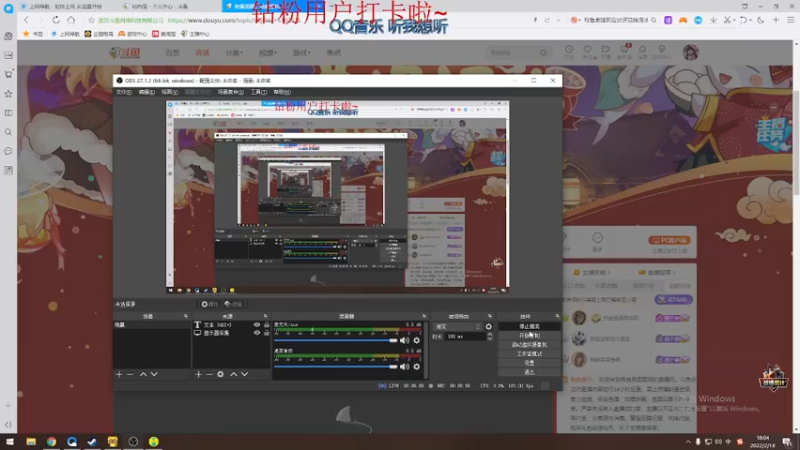Open OBS 工具 menu
The image size is (800, 450).
click(x=259, y=92)
